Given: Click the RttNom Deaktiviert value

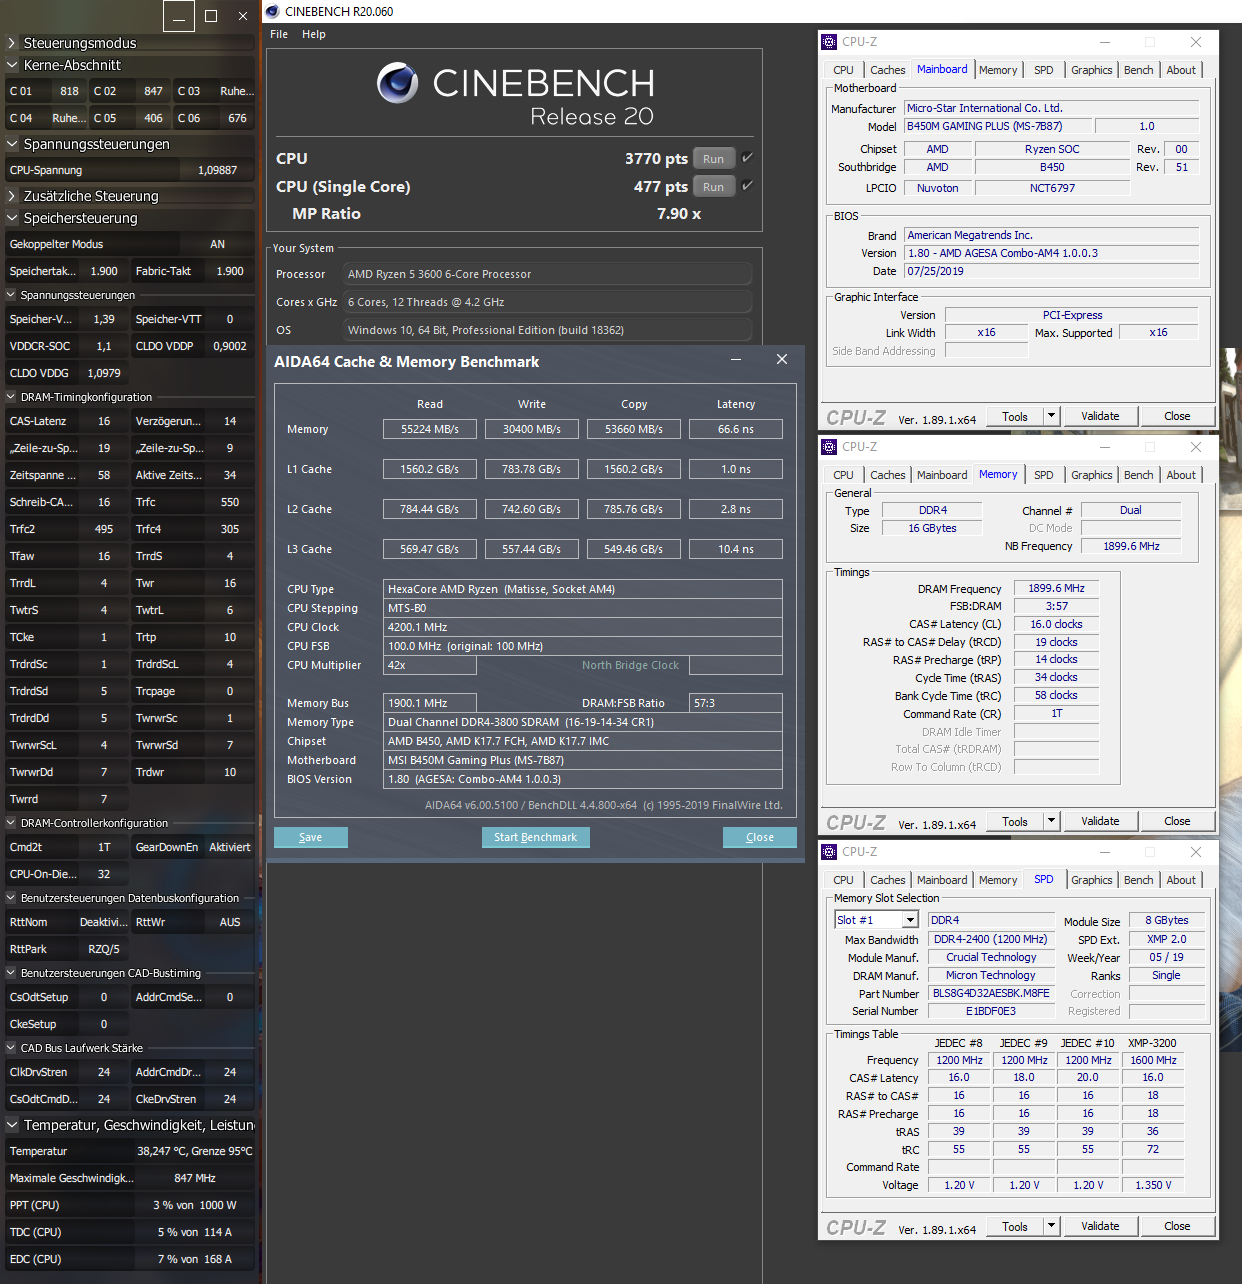Looking at the screenshot, I should (104, 922).
